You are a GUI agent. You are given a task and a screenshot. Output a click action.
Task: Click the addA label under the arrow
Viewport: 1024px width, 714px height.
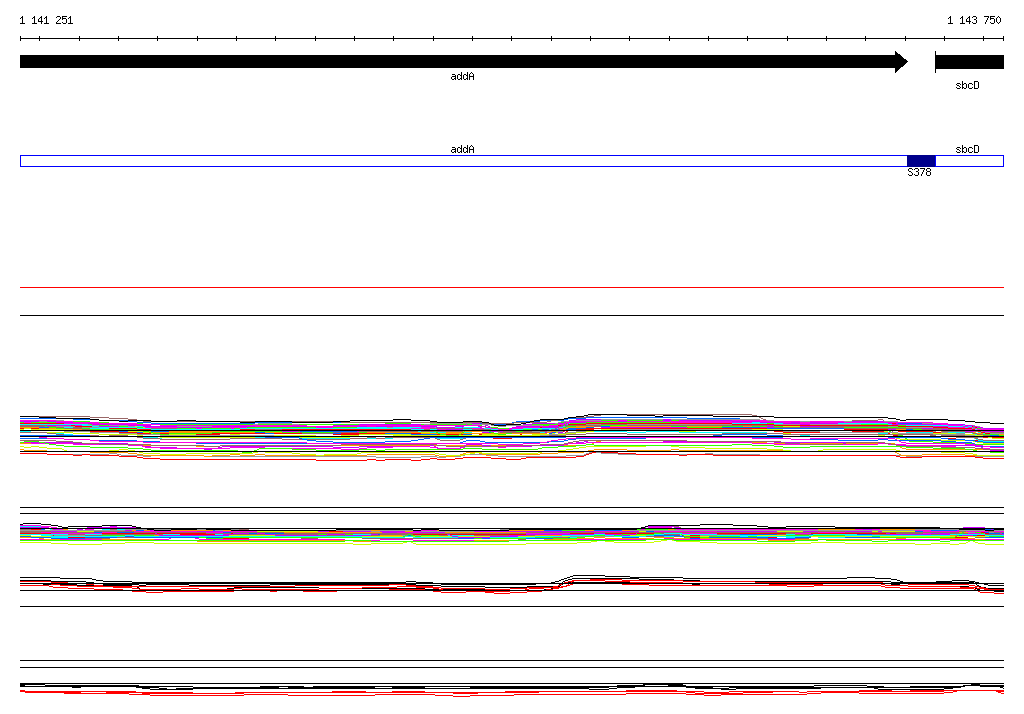[462, 76]
